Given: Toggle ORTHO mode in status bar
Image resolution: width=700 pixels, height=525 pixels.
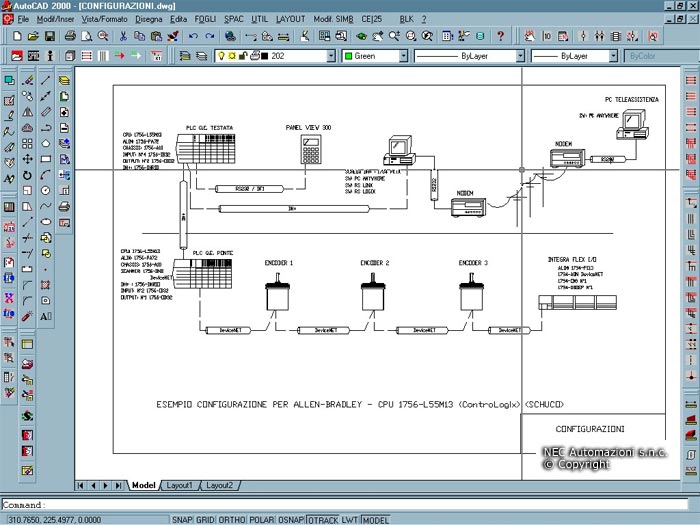Looking at the screenshot, I should point(232,520).
